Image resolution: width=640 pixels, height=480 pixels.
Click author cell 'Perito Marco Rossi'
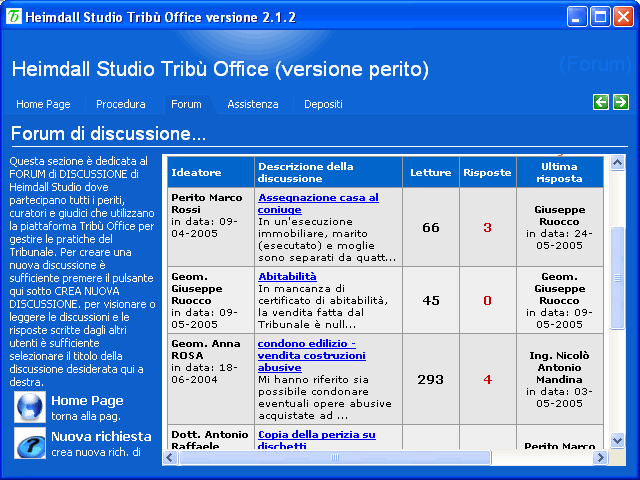pyautogui.click(x=211, y=227)
